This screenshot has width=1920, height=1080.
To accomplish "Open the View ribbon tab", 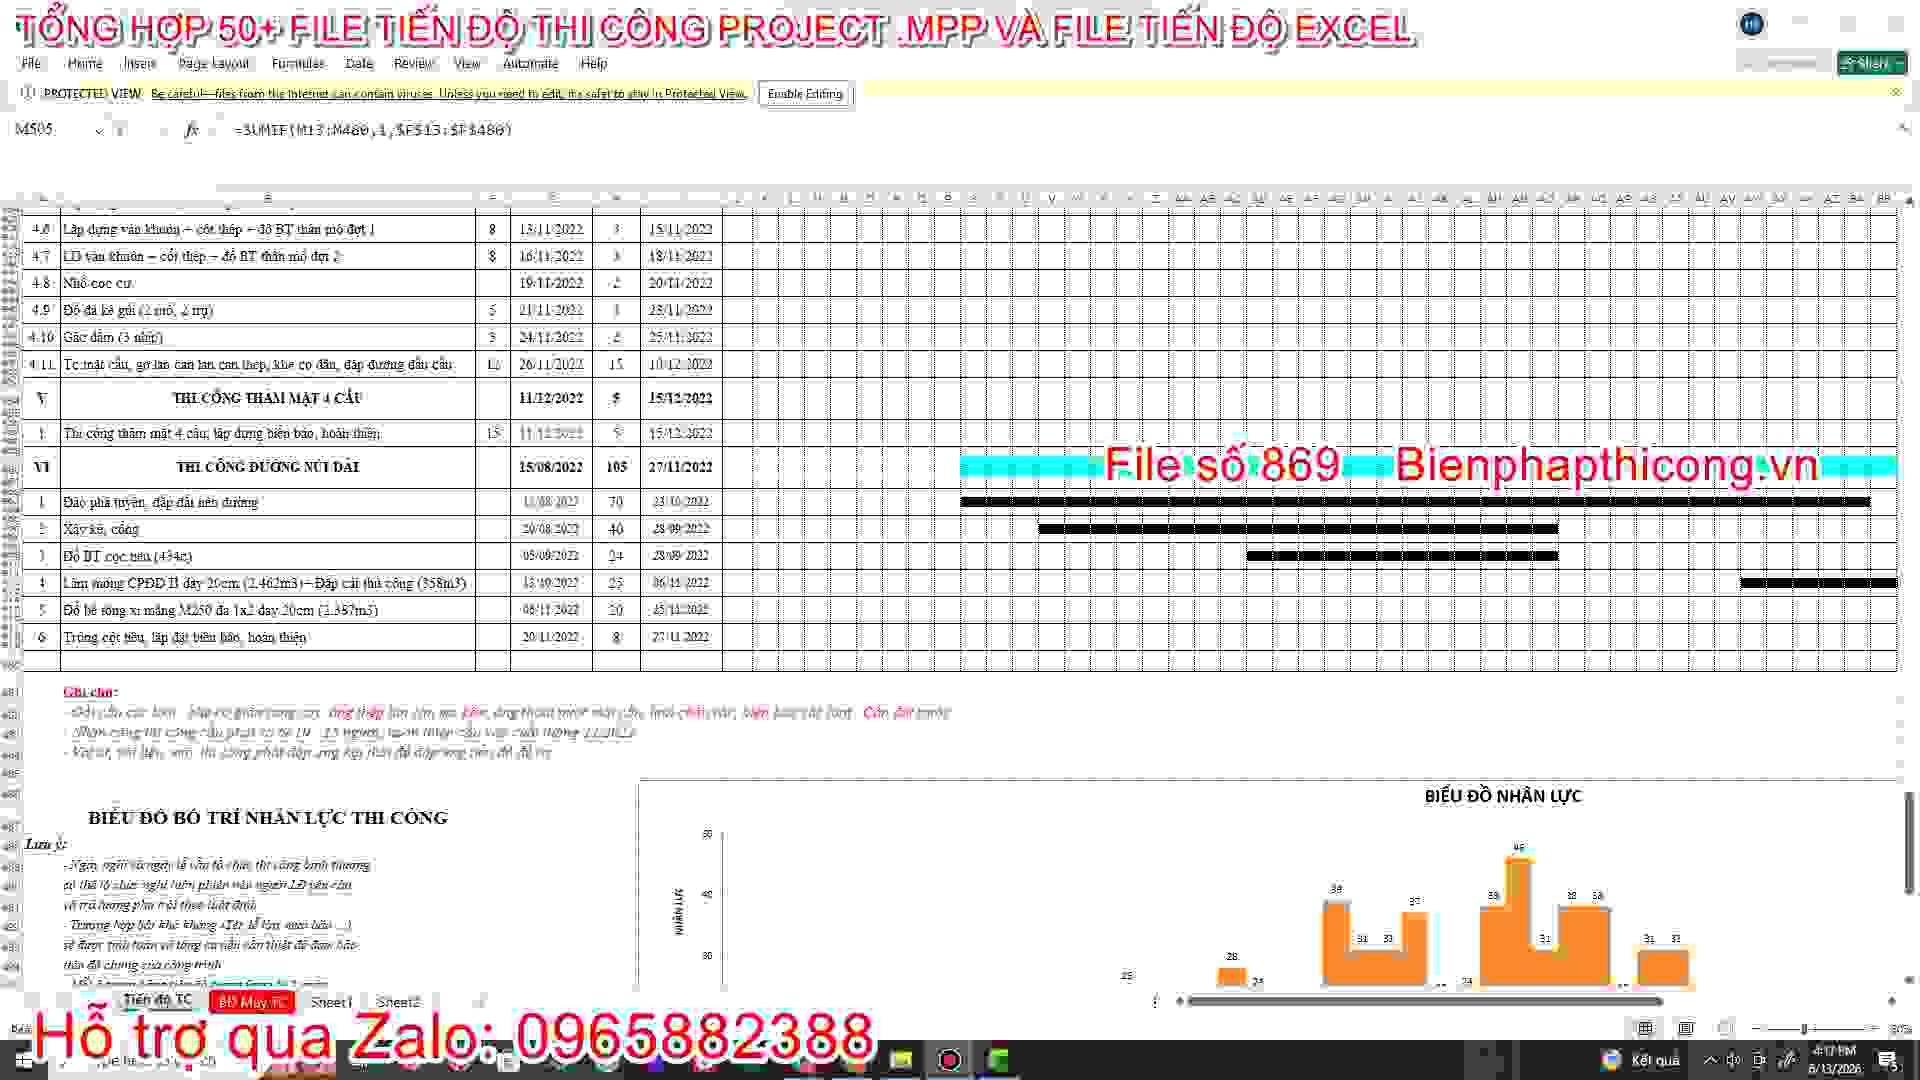I will click(467, 63).
